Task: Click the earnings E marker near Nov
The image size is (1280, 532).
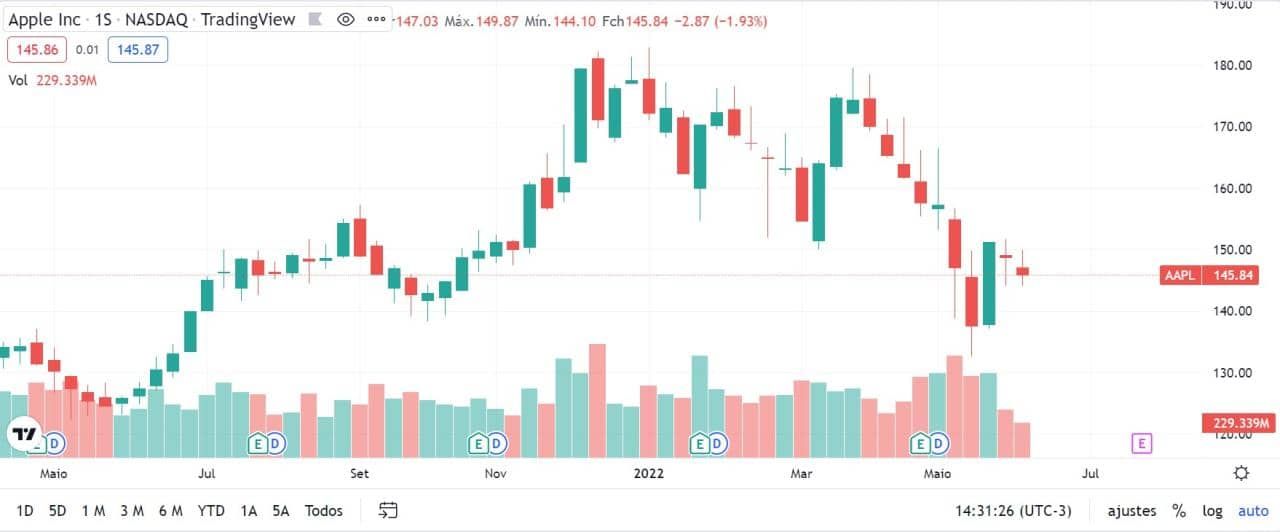Action: pyautogui.click(x=478, y=442)
